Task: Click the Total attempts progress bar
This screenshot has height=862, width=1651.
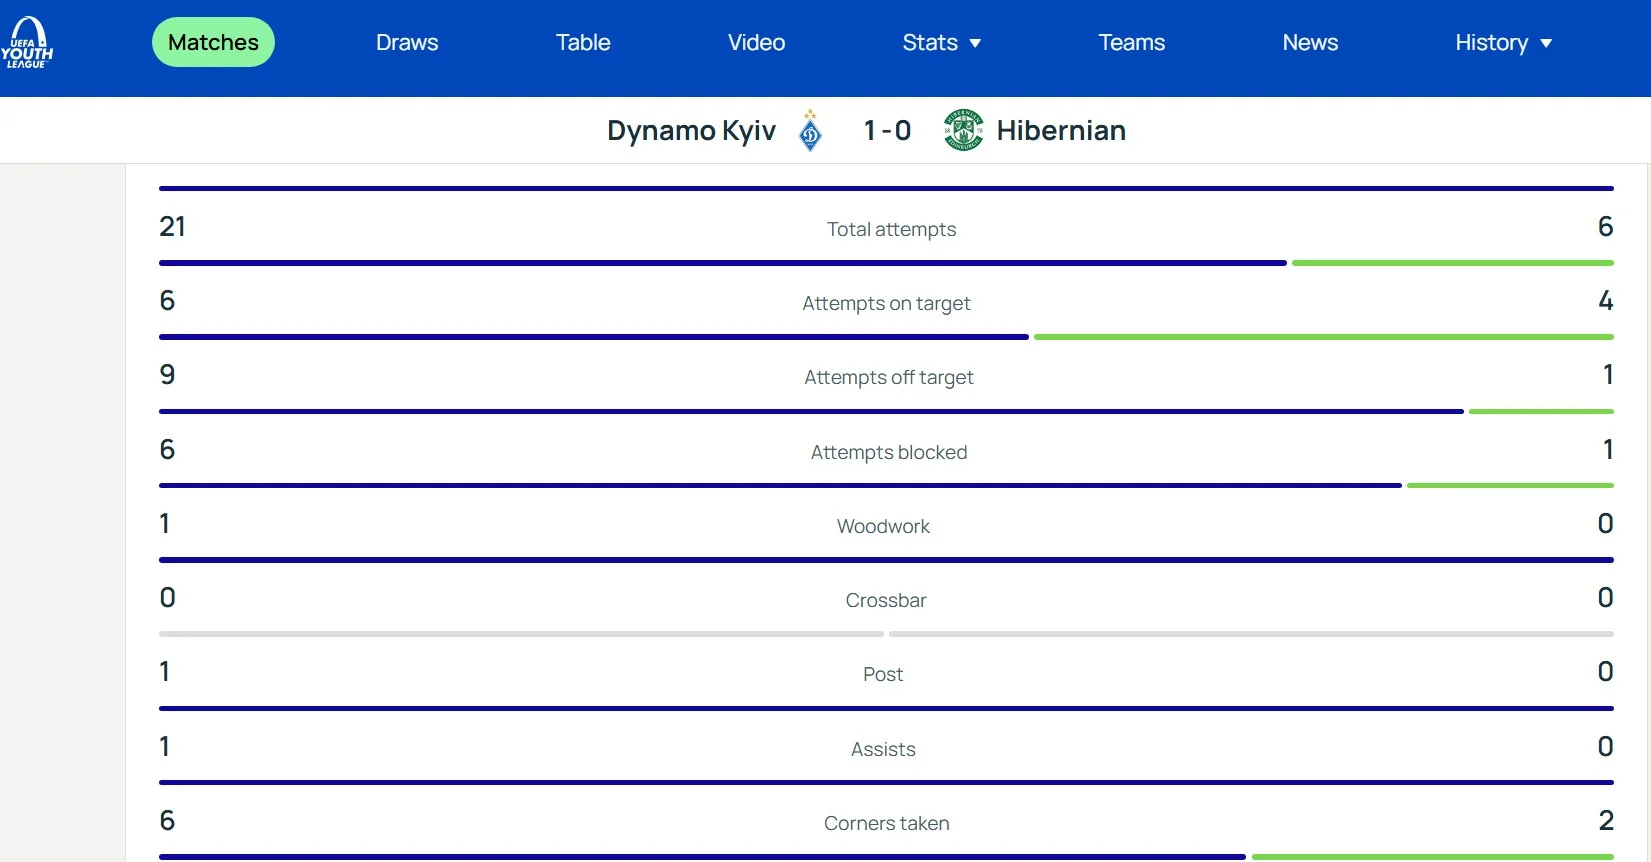Action: click(x=722, y=263)
